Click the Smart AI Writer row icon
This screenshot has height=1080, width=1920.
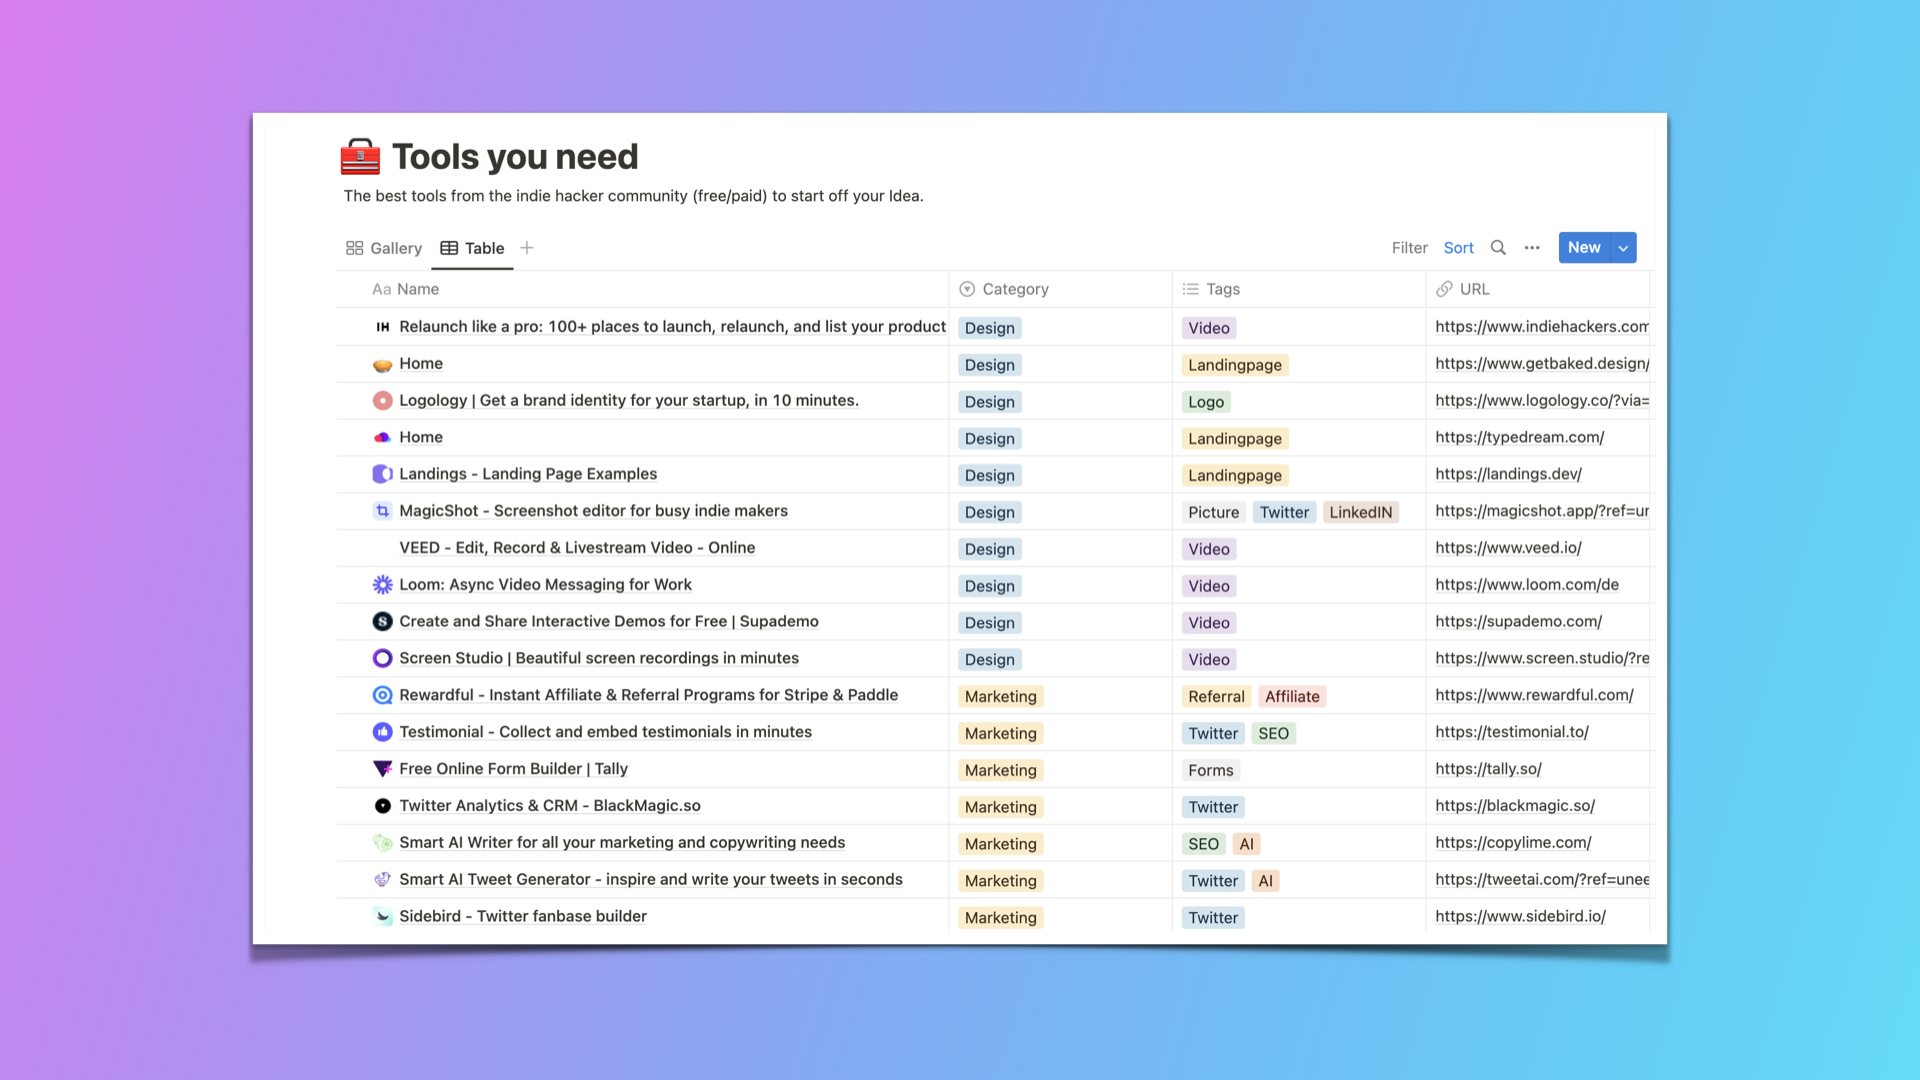tap(382, 843)
